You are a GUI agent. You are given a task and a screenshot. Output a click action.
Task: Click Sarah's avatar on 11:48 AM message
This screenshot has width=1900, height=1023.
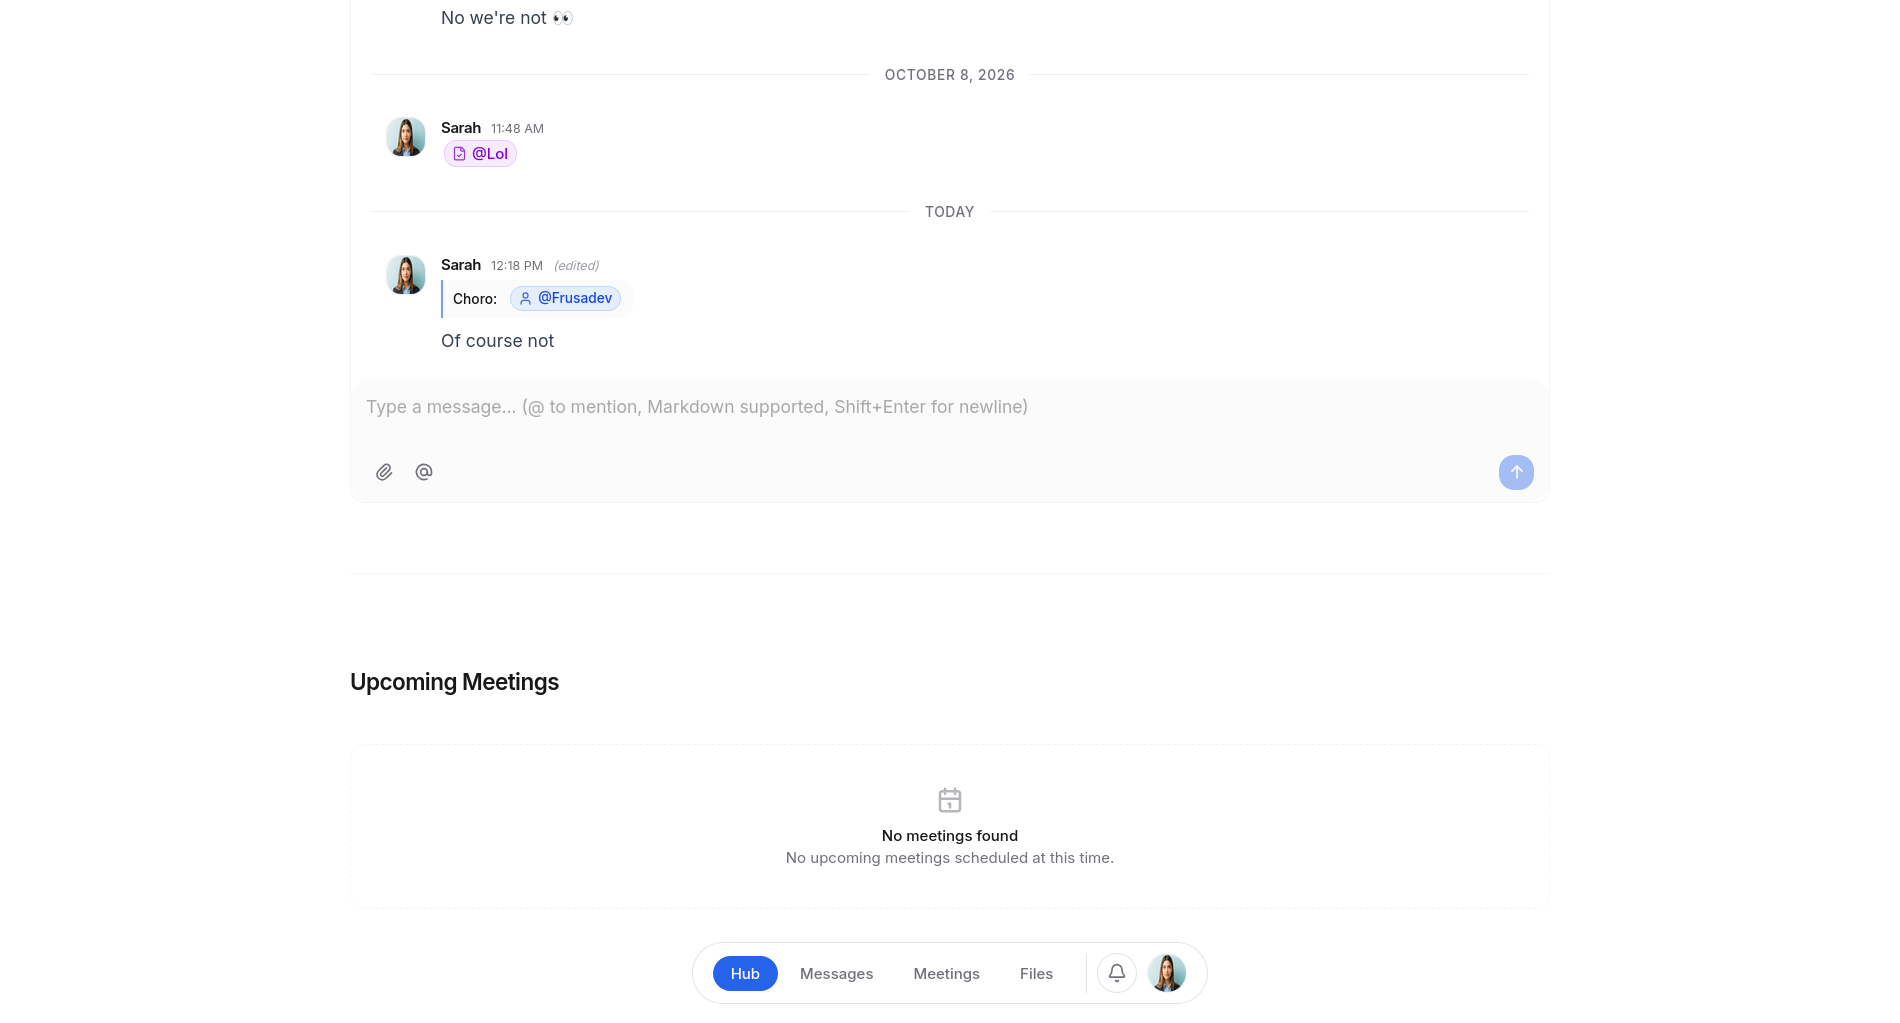pyautogui.click(x=406, y=137)
